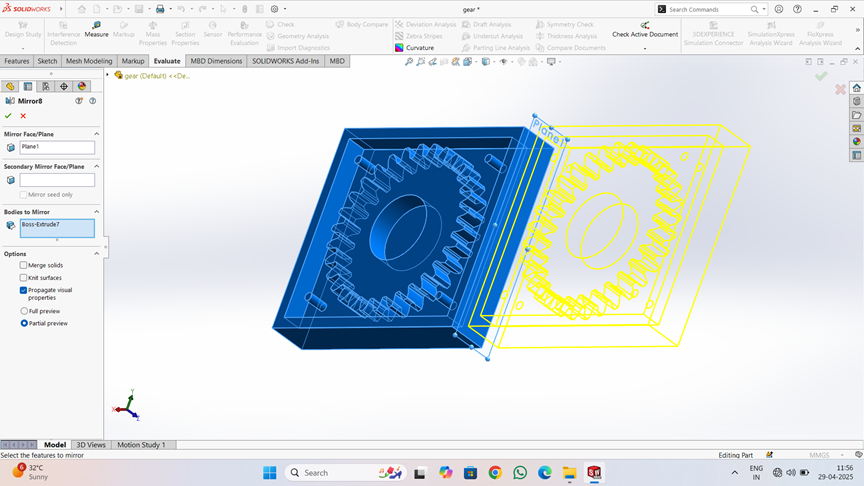Switch to MBD Dimensions tab
The image size is (864, 486).
tap(216, 61)
